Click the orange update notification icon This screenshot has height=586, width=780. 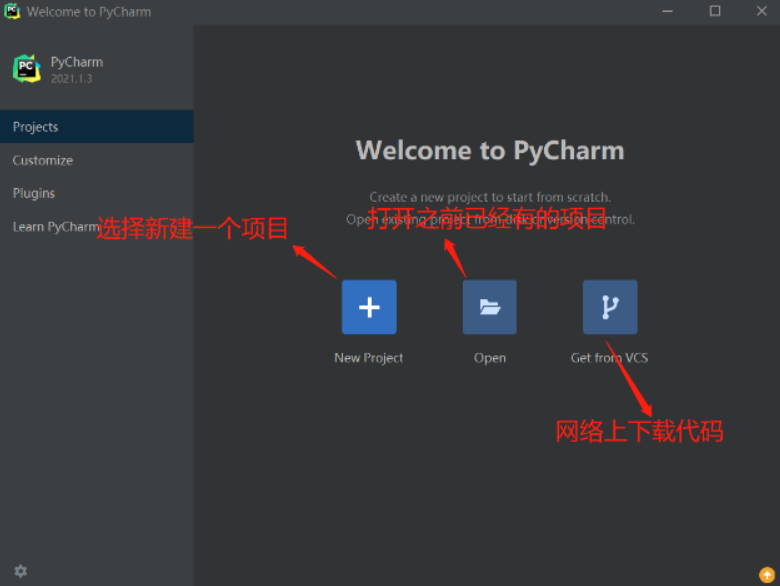point(767,575)
